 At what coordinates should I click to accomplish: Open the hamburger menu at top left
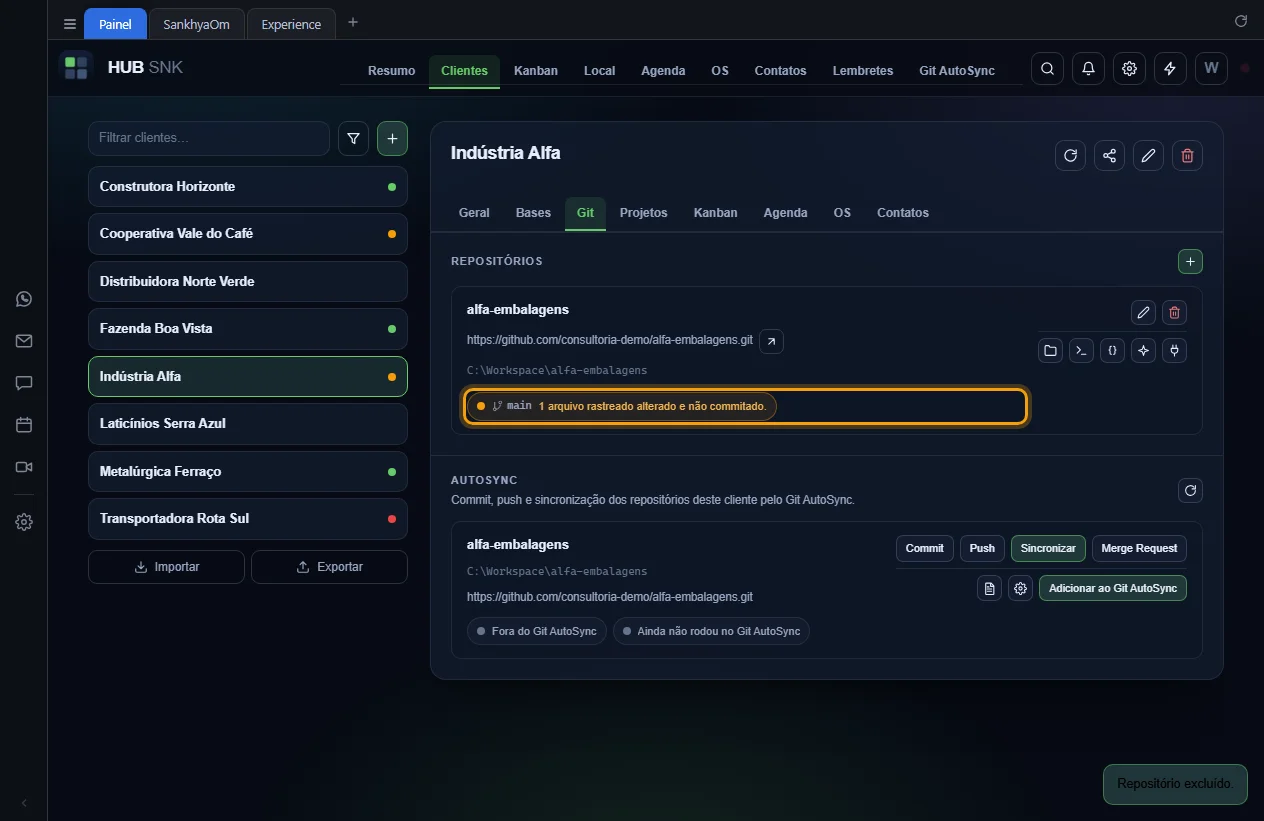69,24
